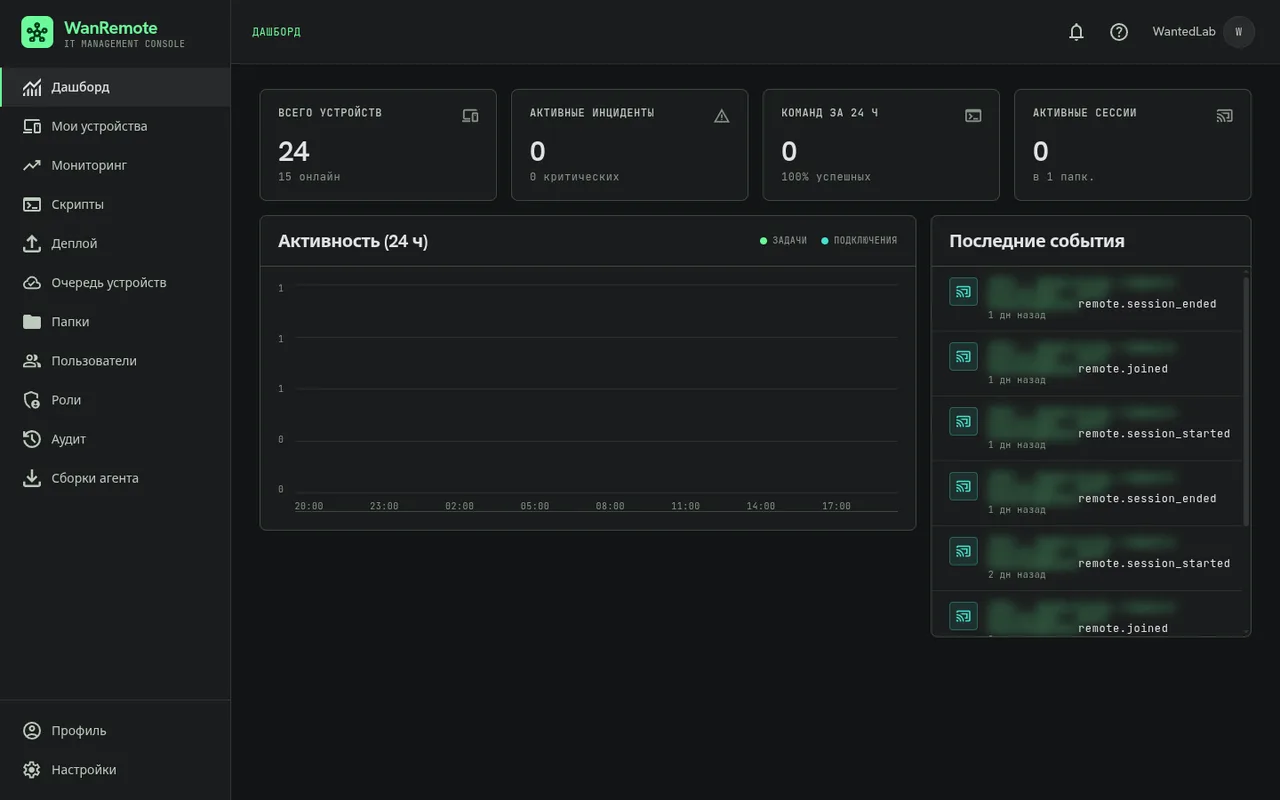Open Очередь устройств page
The height and width of the screenshot is (800, 1280).
click(115, 282)
